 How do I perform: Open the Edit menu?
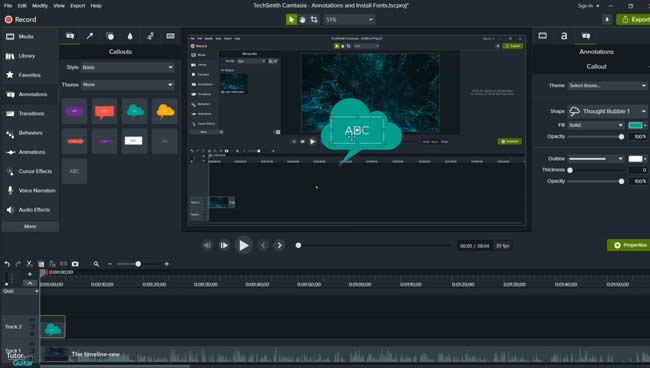coord(22,6)
